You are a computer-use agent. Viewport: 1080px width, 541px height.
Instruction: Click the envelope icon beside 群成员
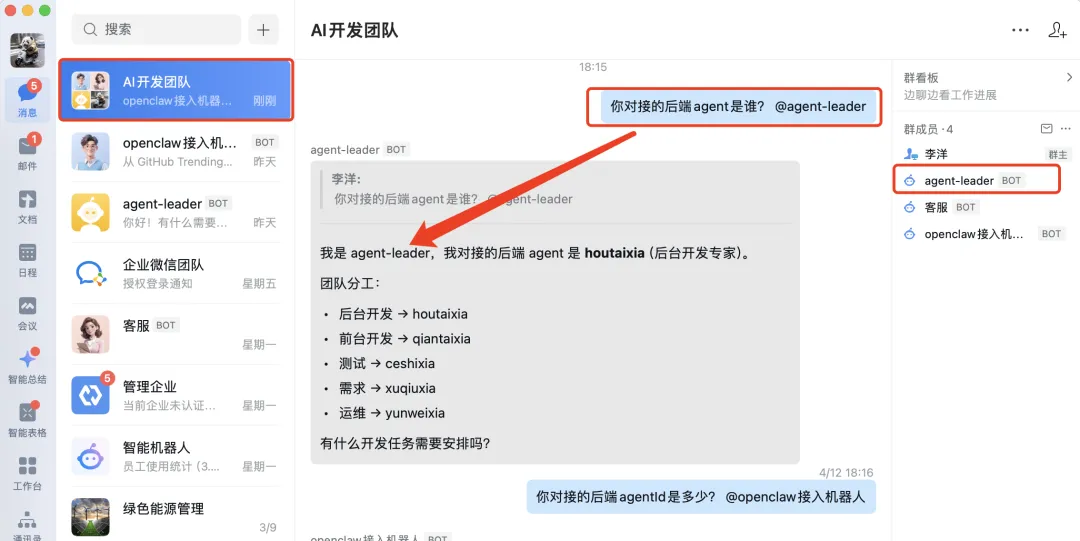click(x=1046, y=129)
